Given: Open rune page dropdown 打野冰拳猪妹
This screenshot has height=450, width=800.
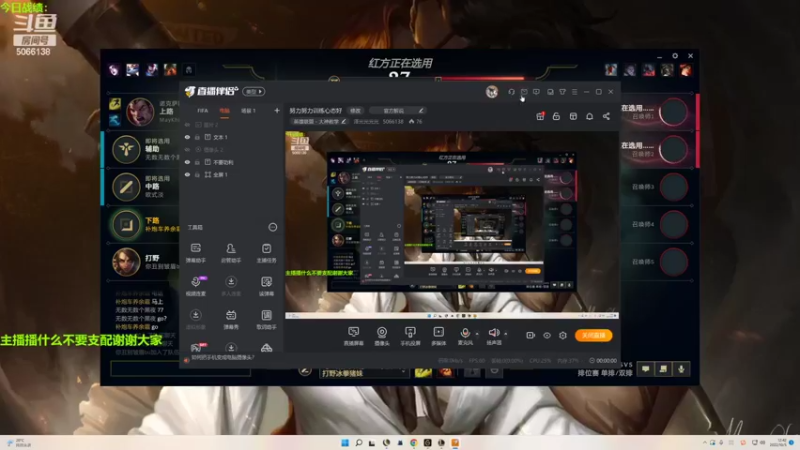Looking at the screenshot, I should 364,373.
